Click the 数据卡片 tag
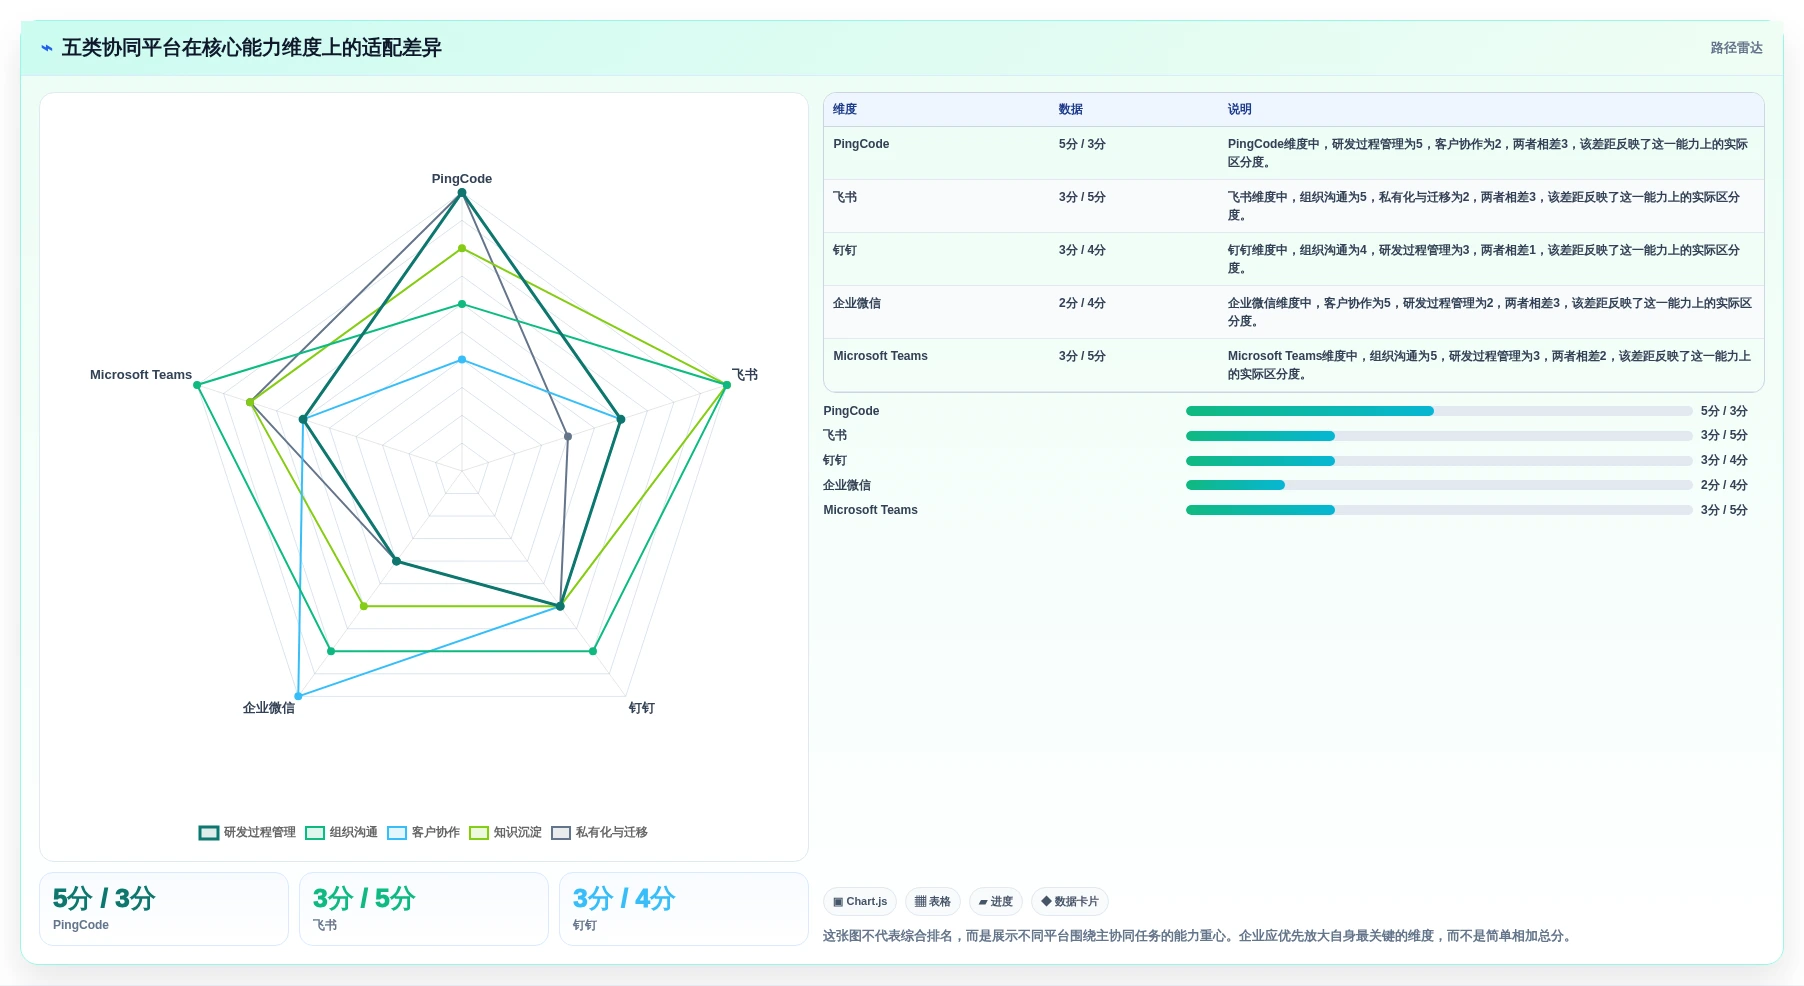This screenshot has height=986, width=1804. (1070, 902)
